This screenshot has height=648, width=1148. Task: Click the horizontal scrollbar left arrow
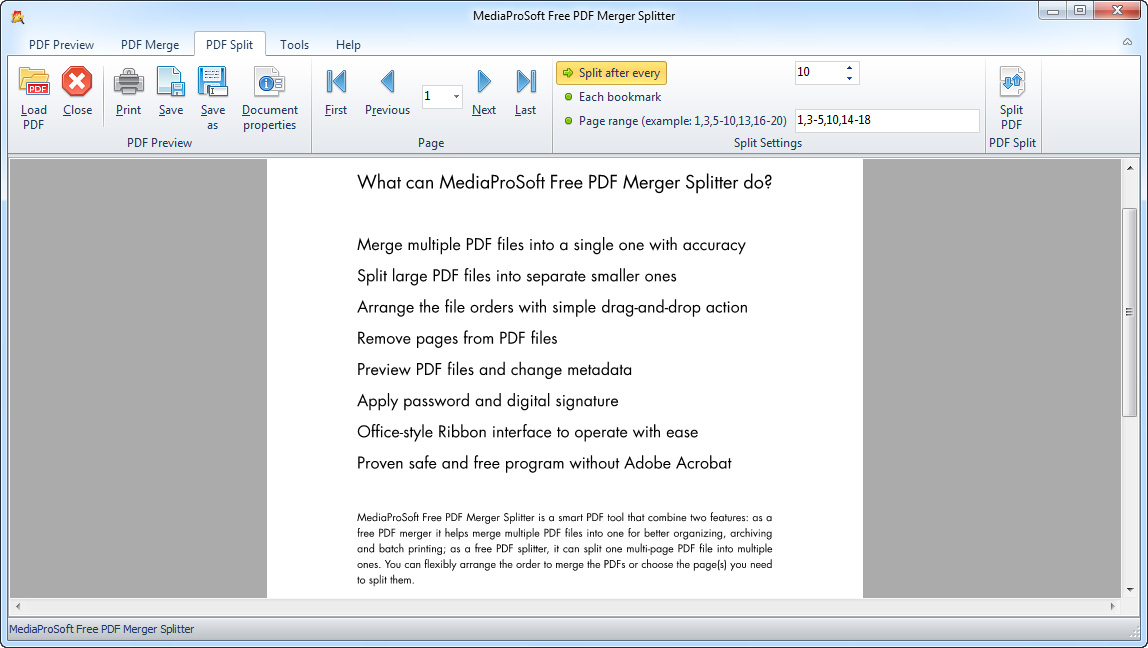pyautogui.click(x=18, y=606)
